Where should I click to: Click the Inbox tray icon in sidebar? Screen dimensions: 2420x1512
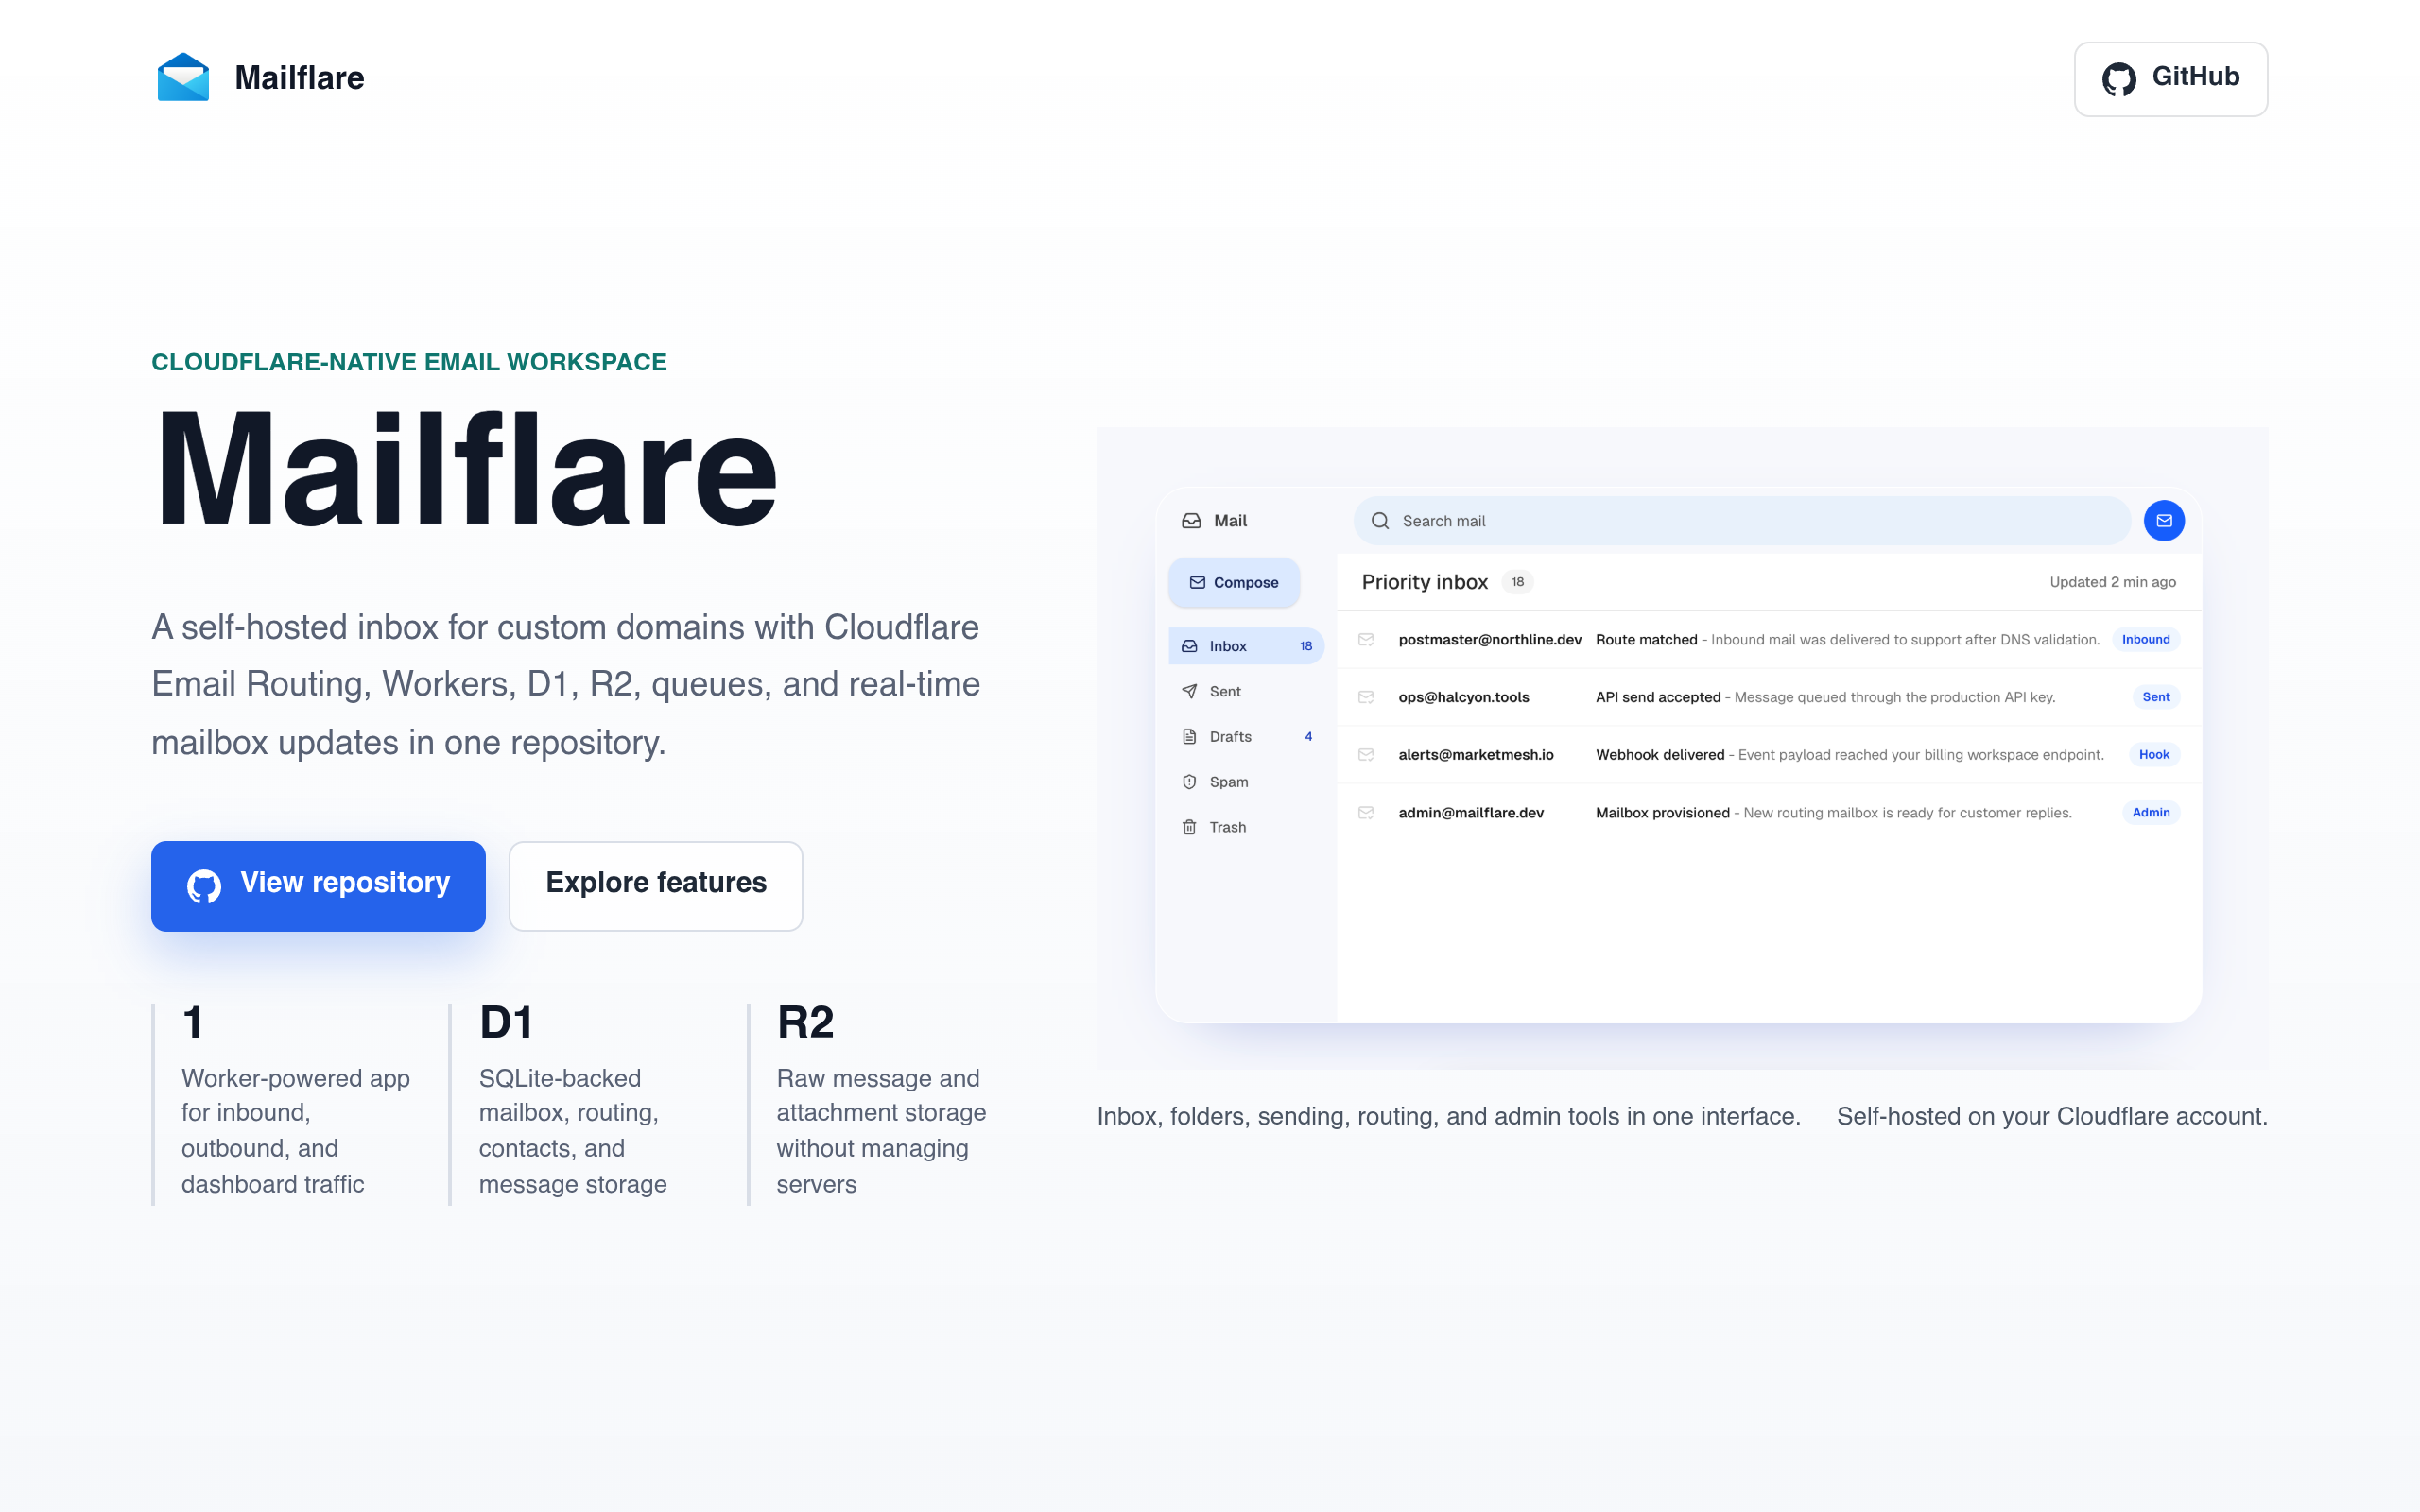[x=1189, y=646]
